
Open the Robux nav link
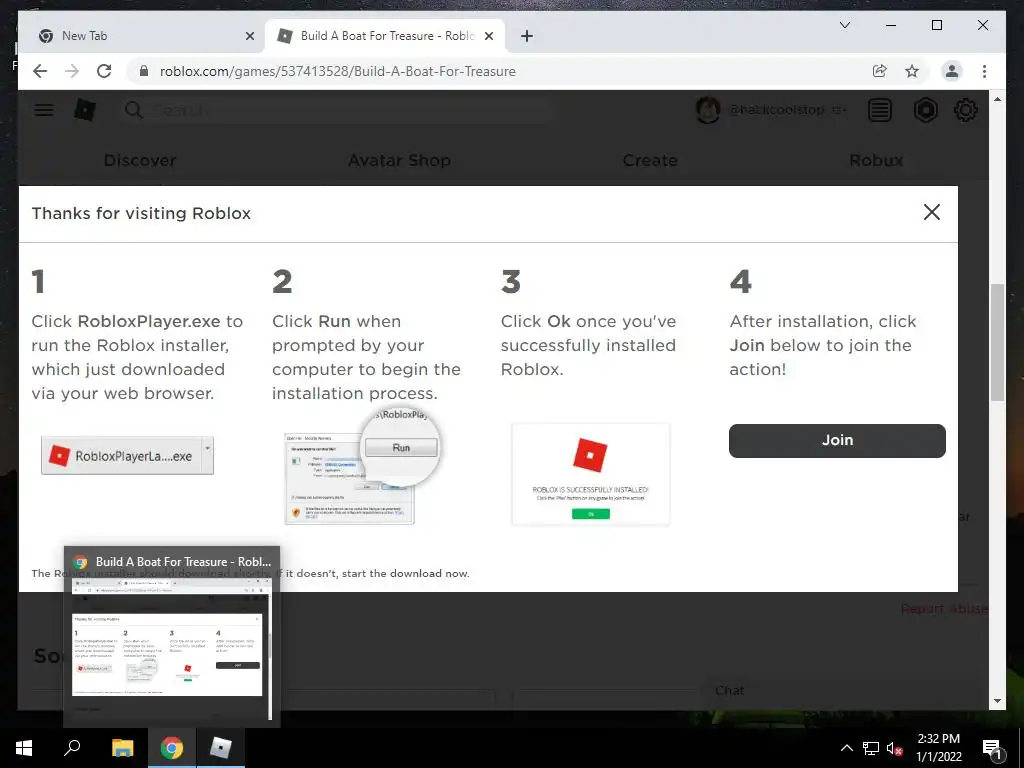coord(876,160)
